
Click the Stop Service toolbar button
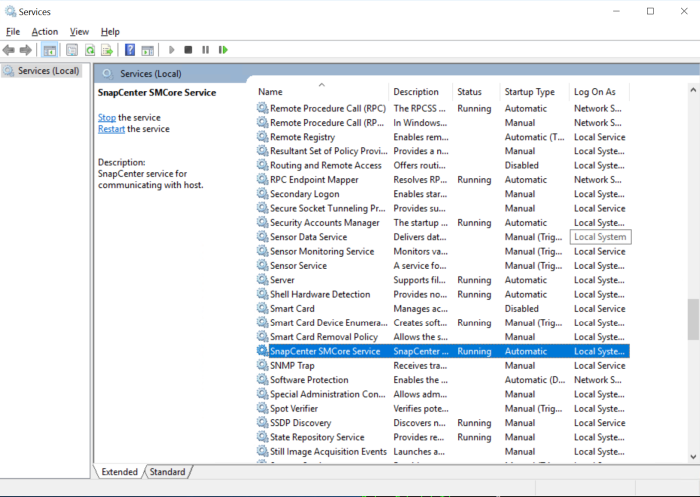coord(188,49)
